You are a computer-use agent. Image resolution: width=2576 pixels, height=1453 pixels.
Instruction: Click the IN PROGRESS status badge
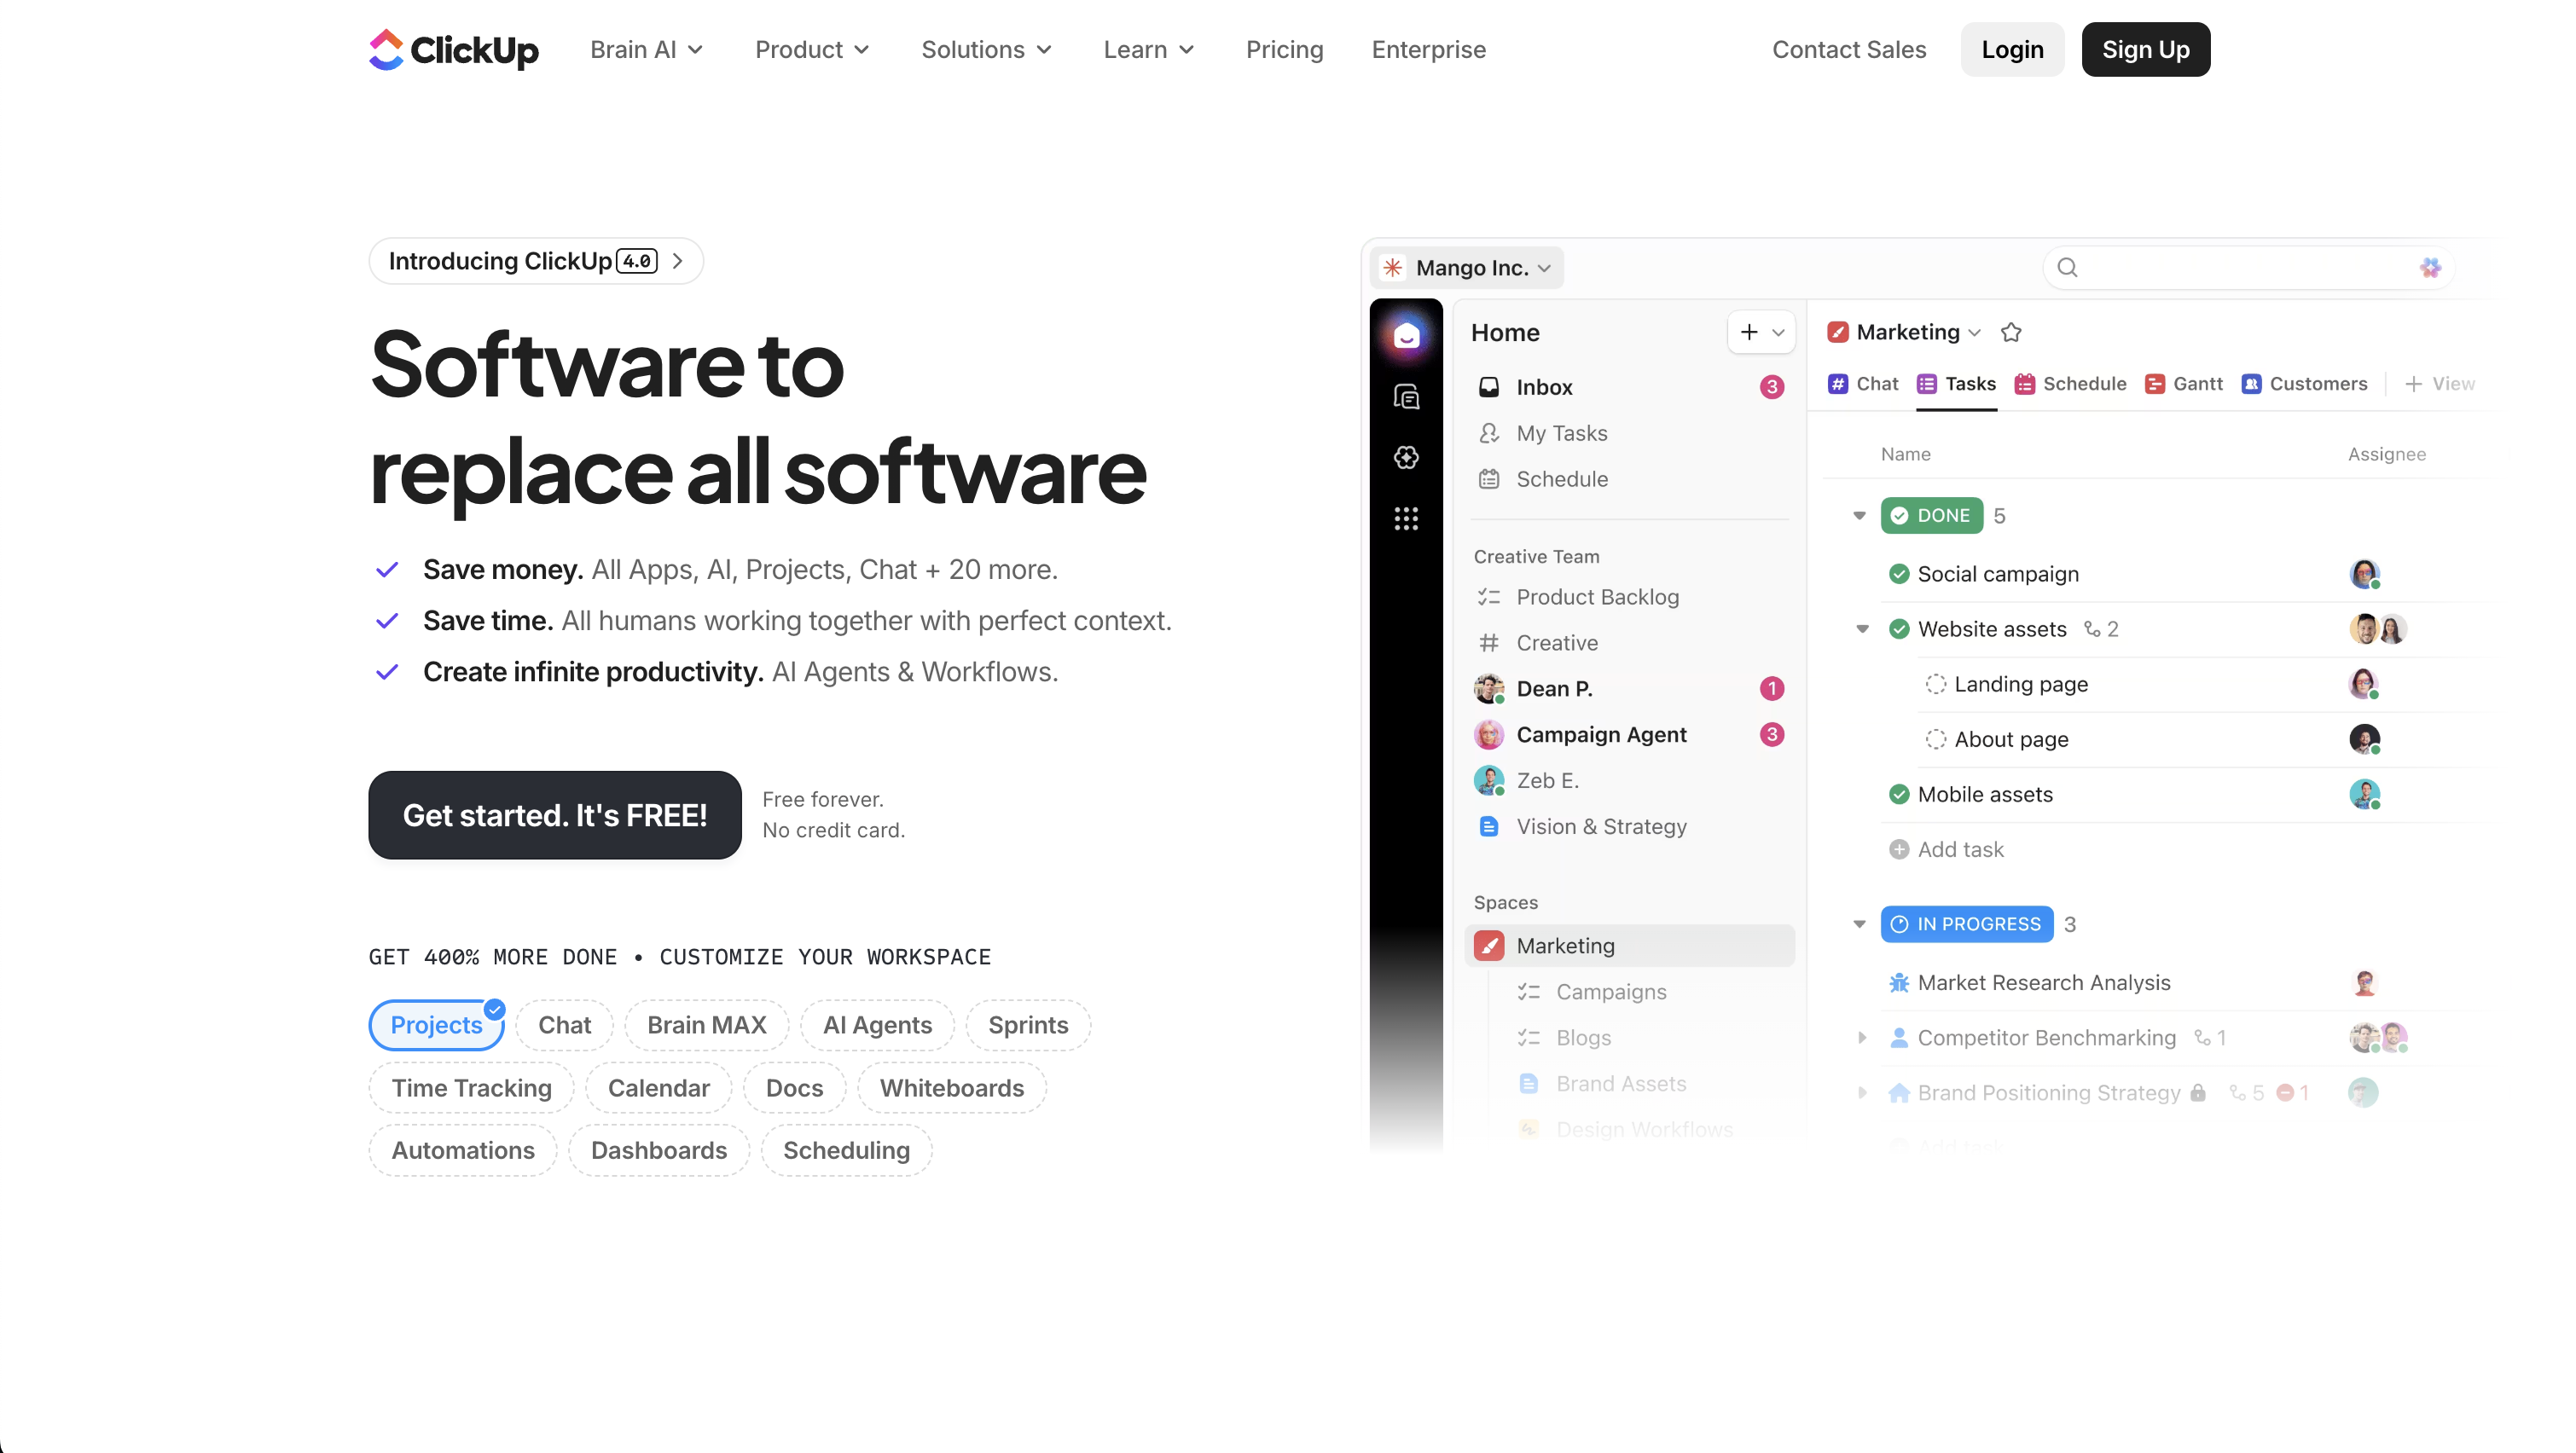pos(1966,924)
